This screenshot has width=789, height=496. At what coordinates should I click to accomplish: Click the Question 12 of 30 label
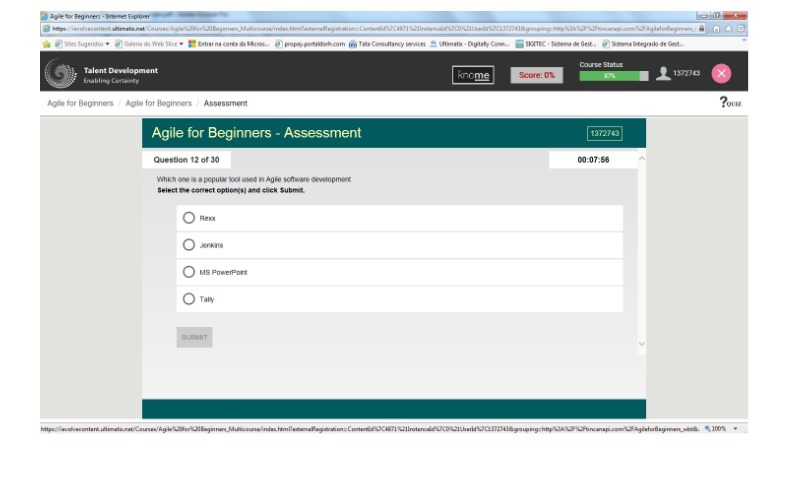[186, 160]
